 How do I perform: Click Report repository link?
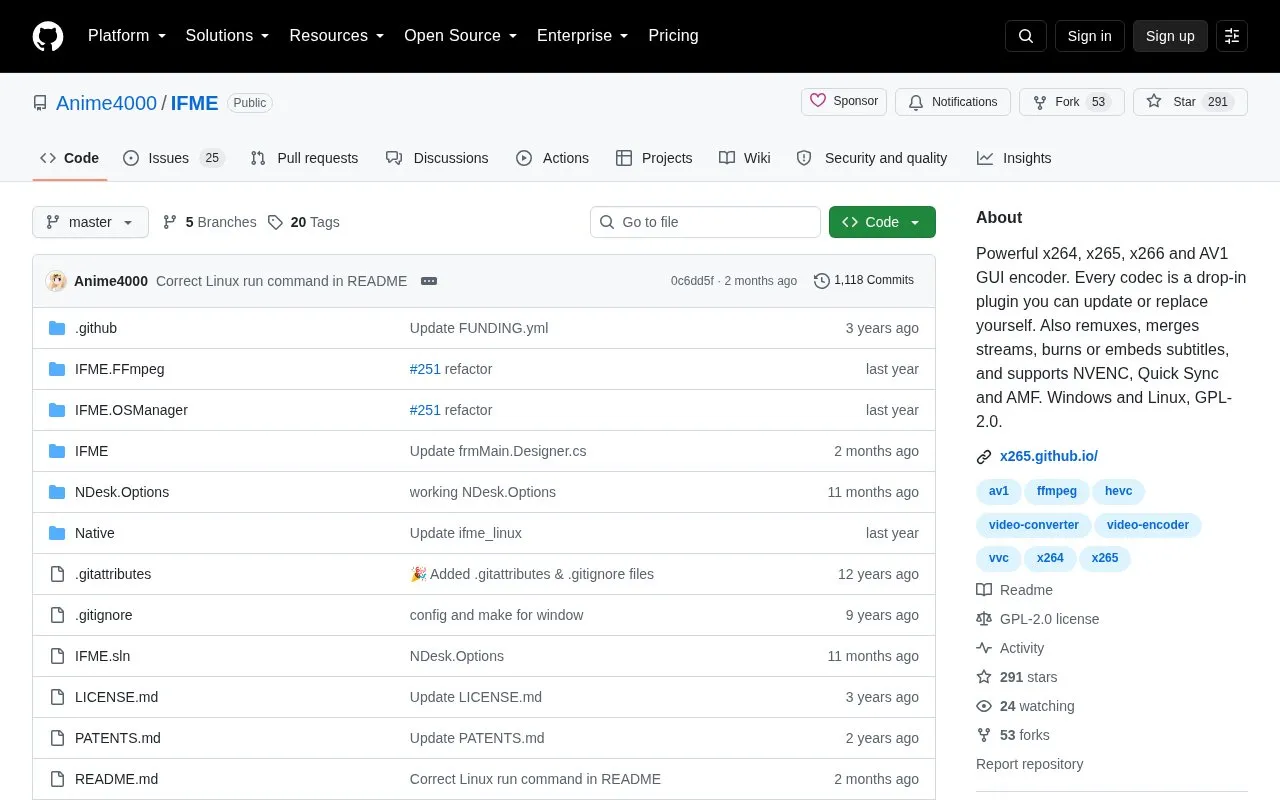(x=1029, y=764)
